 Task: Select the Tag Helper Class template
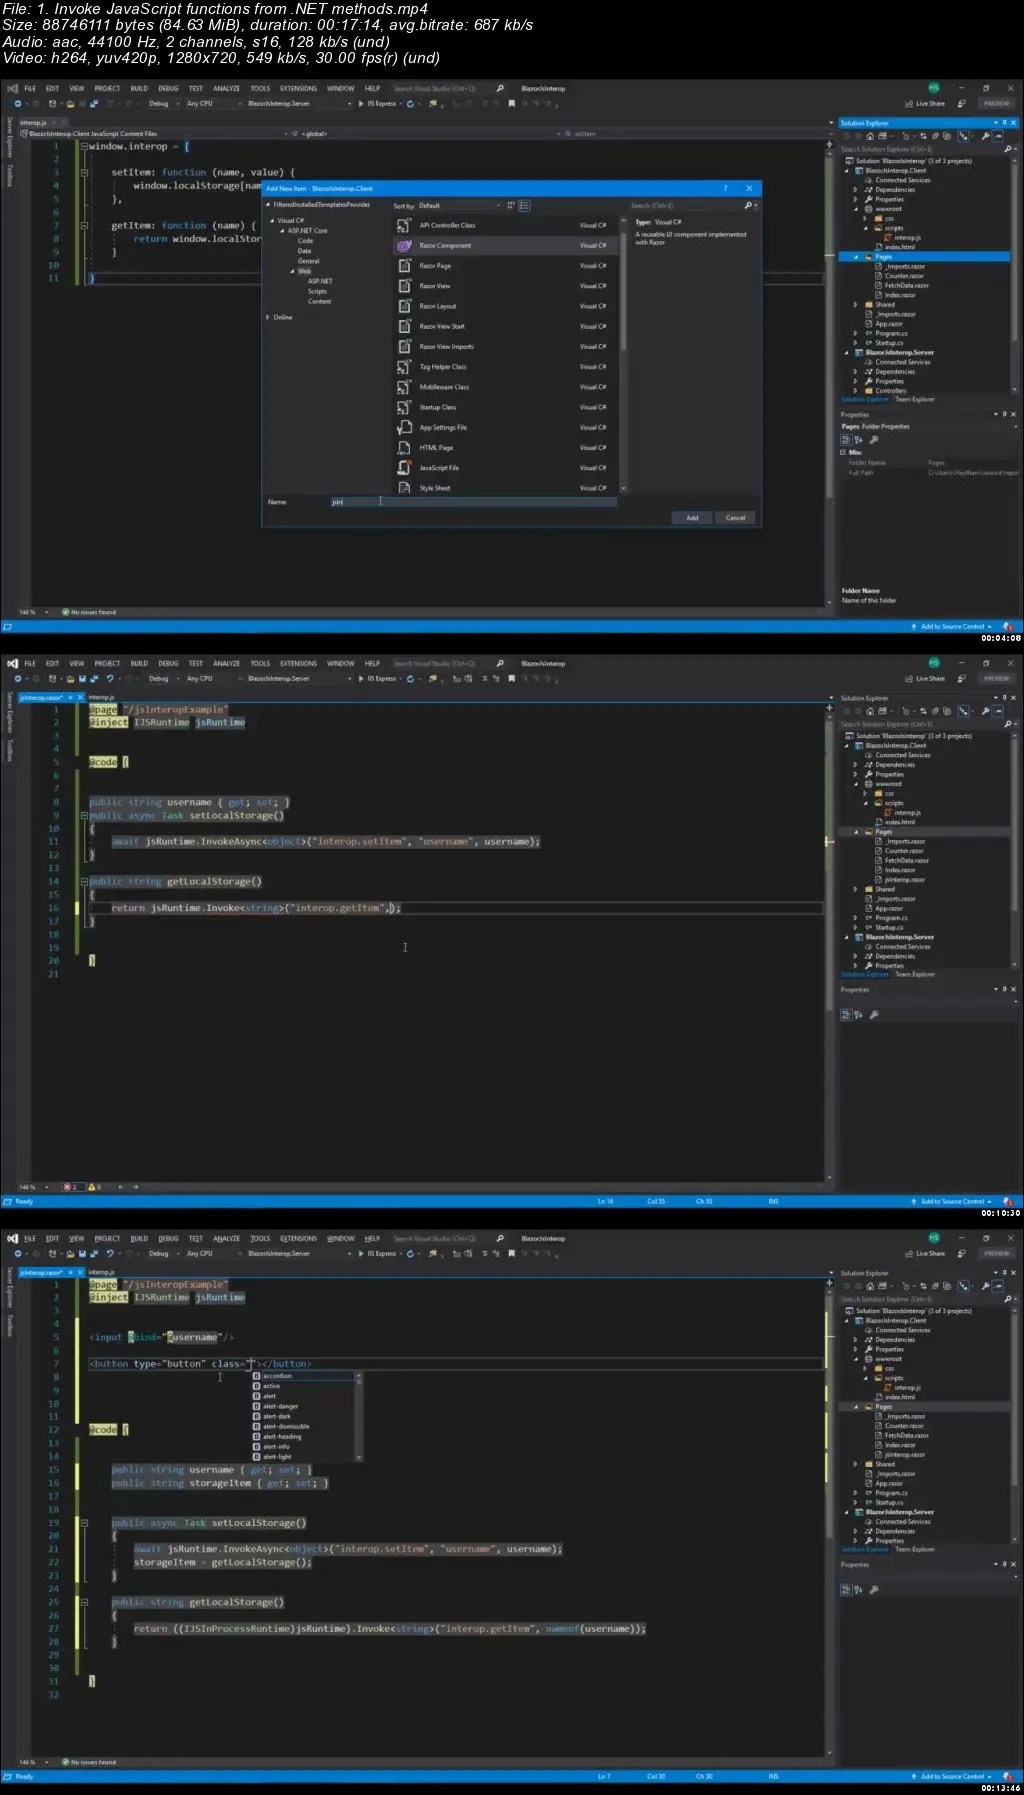[x=506, y=367]
